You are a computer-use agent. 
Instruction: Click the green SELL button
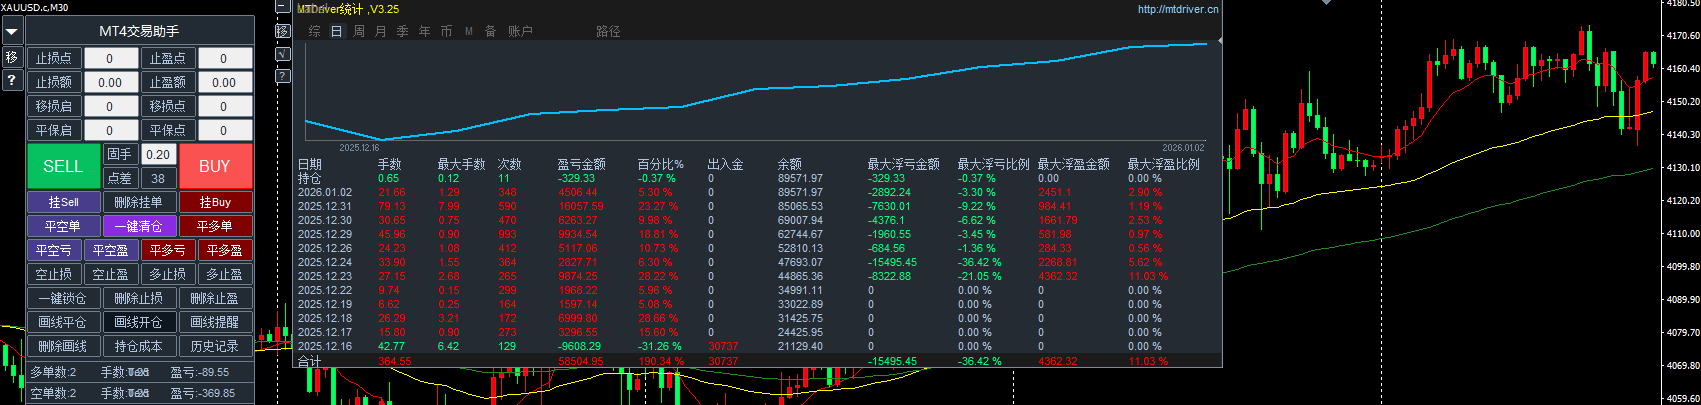pos(63,166)
